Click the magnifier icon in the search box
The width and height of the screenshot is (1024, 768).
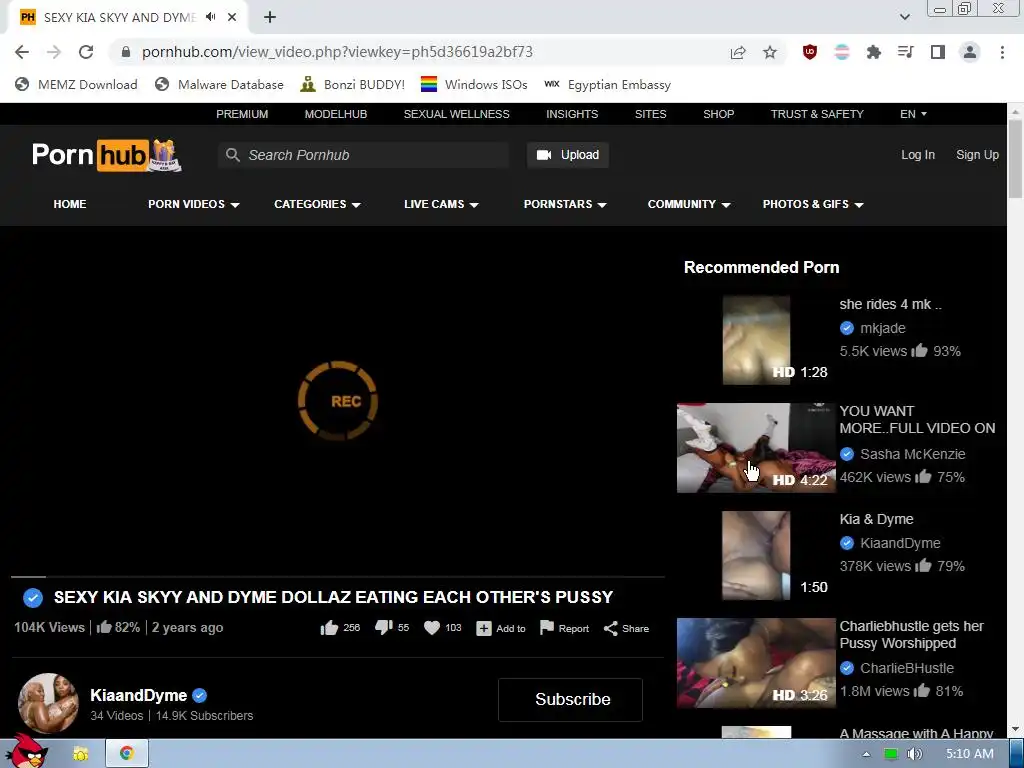click(x=232, y=155)
